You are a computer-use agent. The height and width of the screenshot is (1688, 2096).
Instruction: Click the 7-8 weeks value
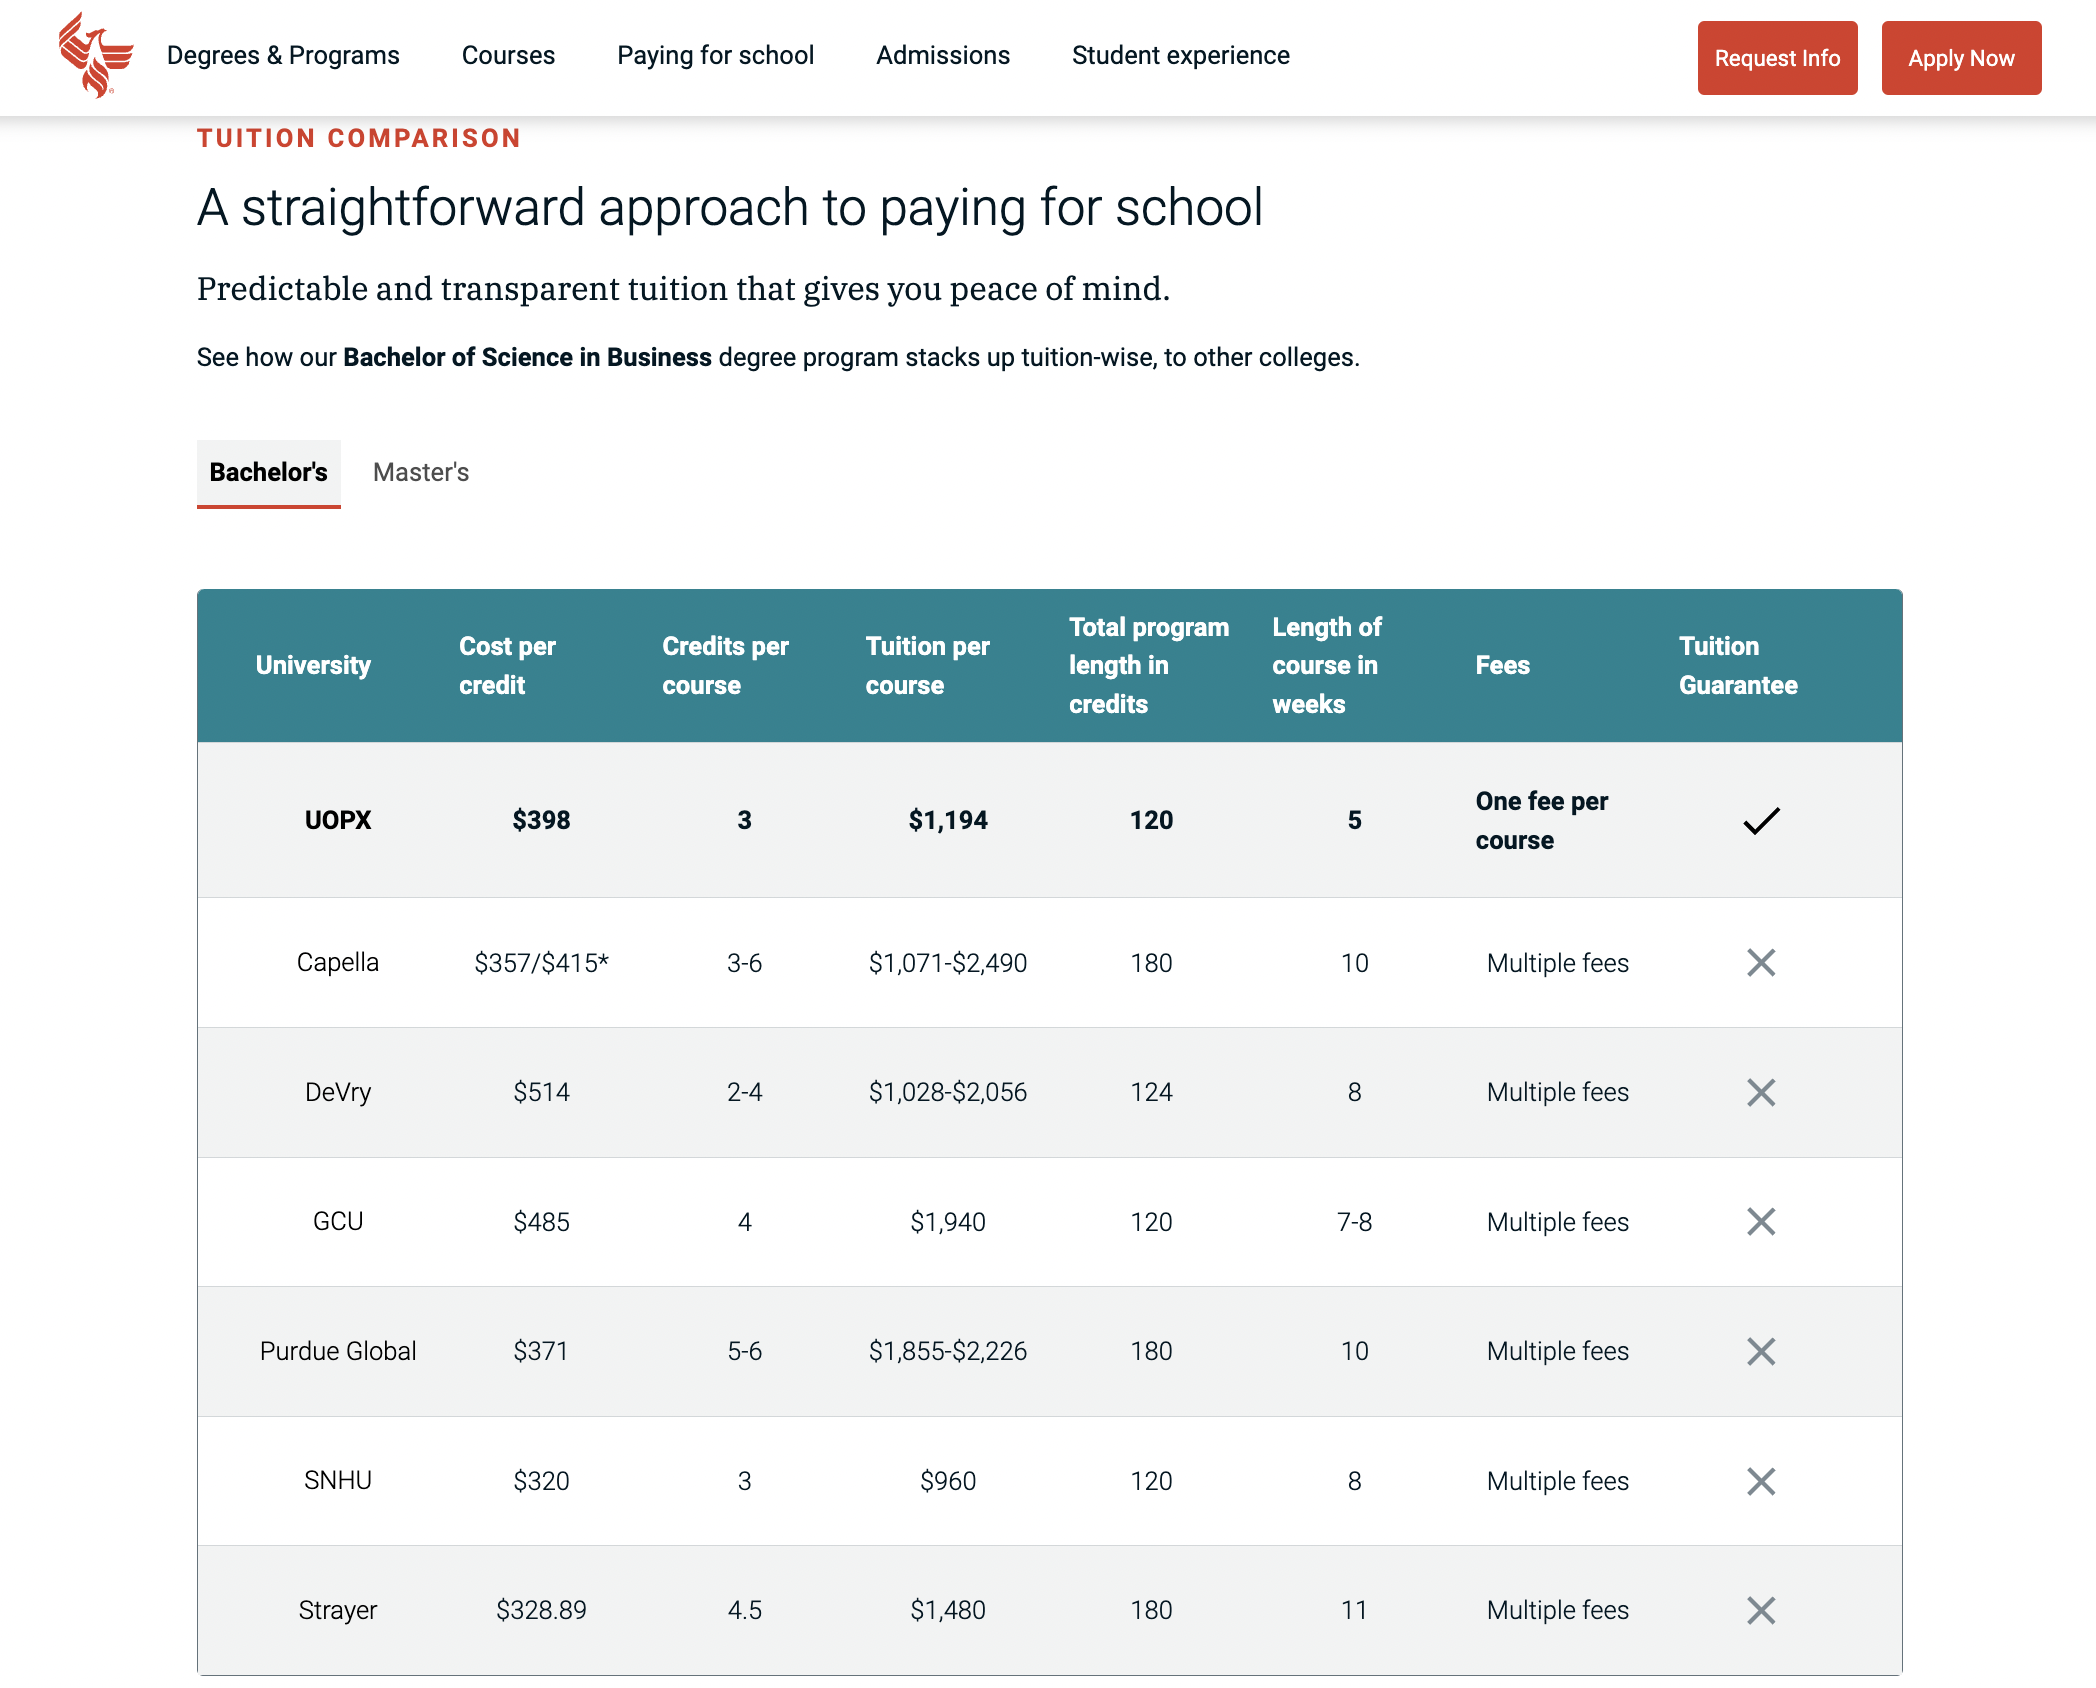point(1355,1222)
